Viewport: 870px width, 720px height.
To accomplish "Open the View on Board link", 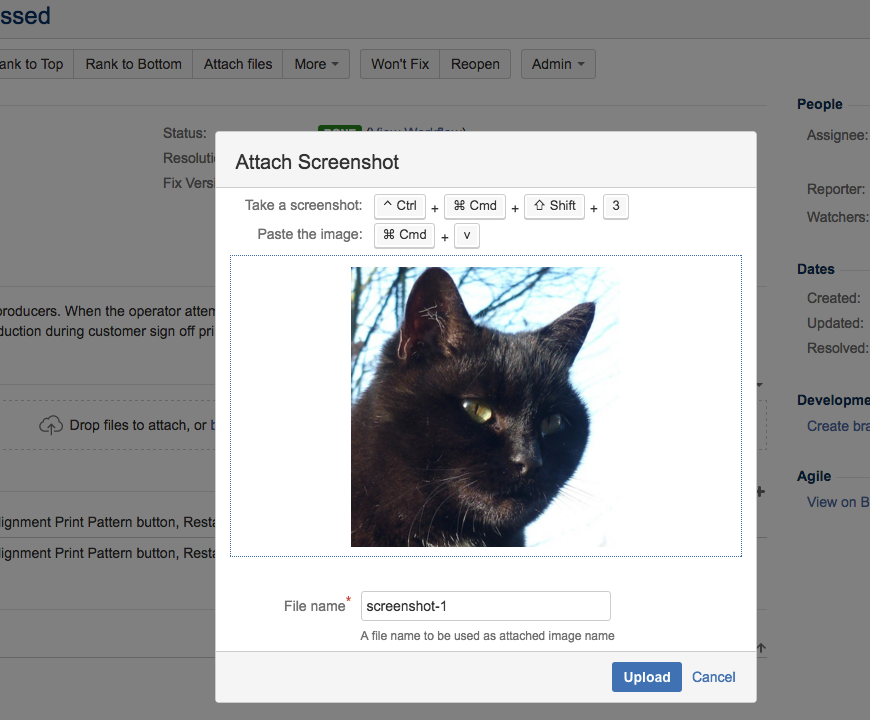I will [x=838, y=502].
